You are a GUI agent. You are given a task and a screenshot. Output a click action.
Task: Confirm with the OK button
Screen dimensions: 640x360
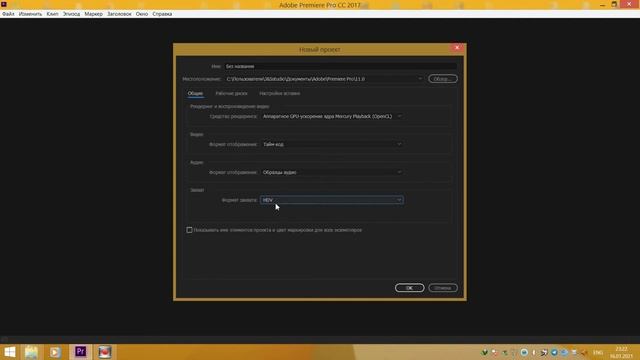409,288
